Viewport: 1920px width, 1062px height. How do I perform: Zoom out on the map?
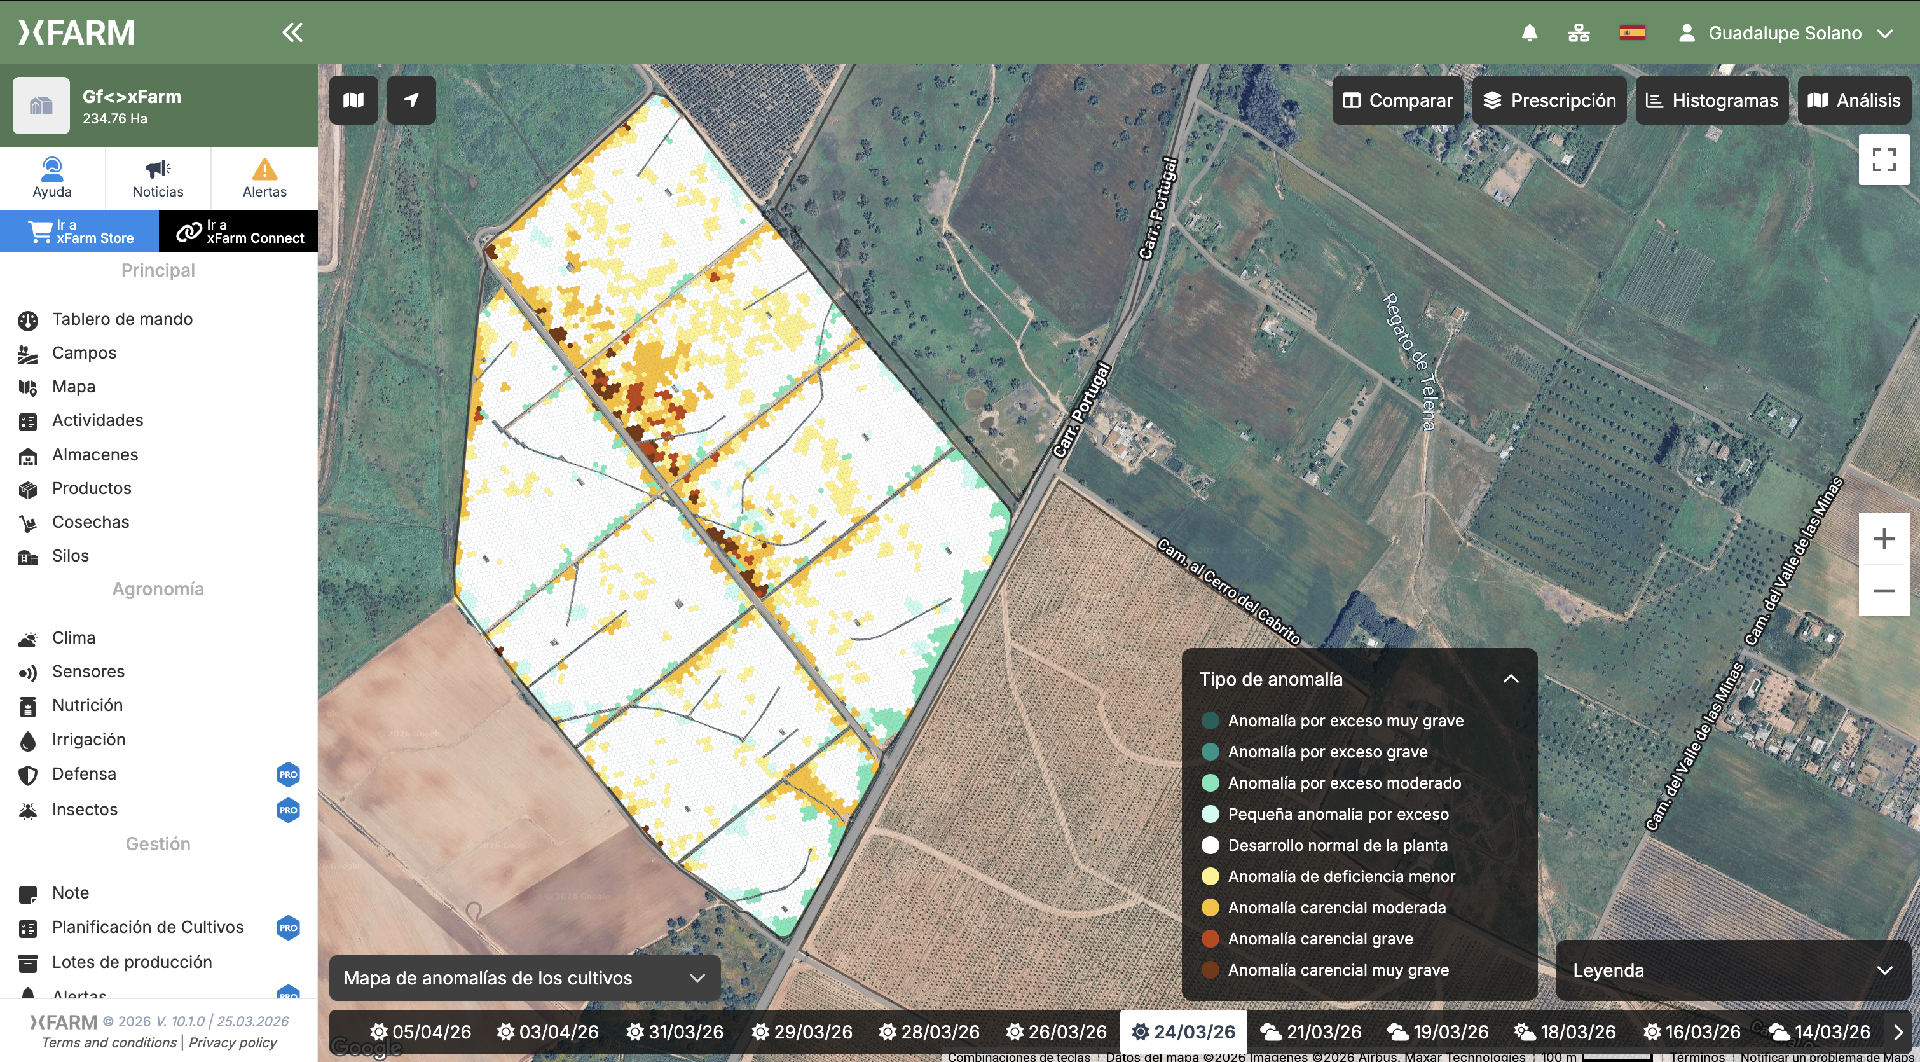point(1883,591)
